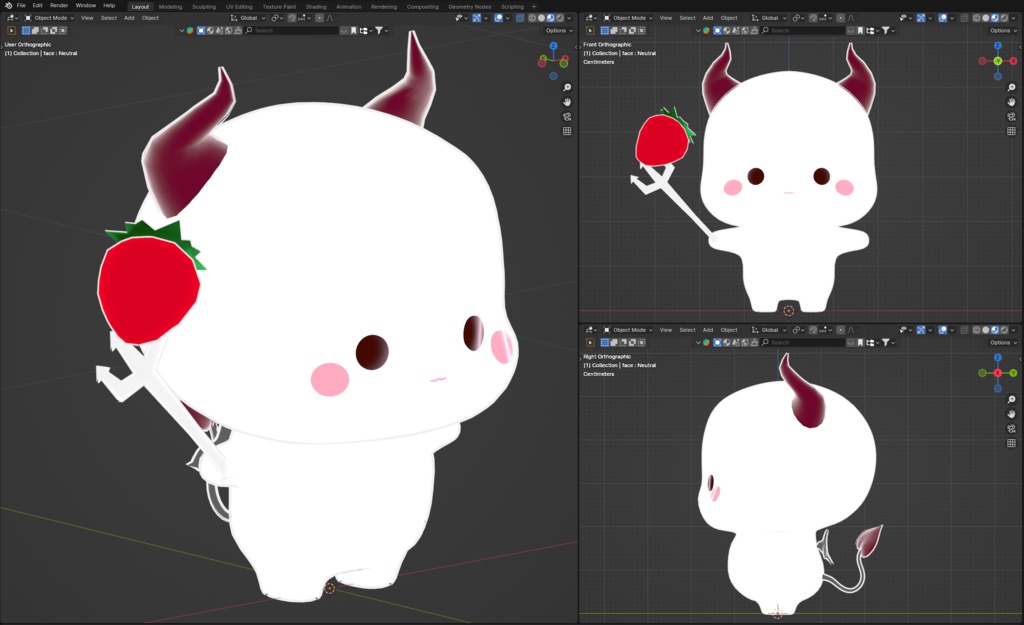Select Material Preview shading icon

point(550,17)
